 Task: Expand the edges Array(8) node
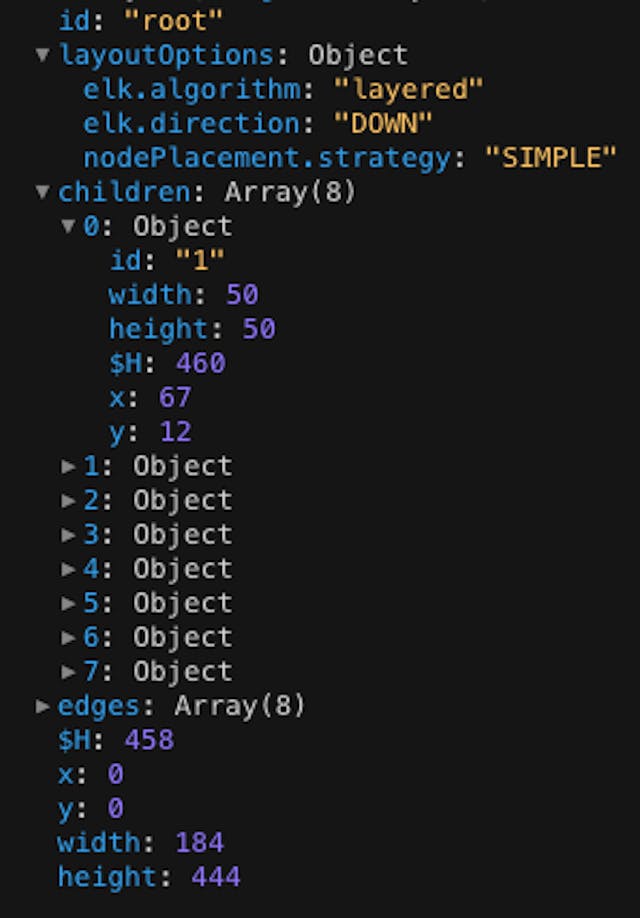coord(42,705)
